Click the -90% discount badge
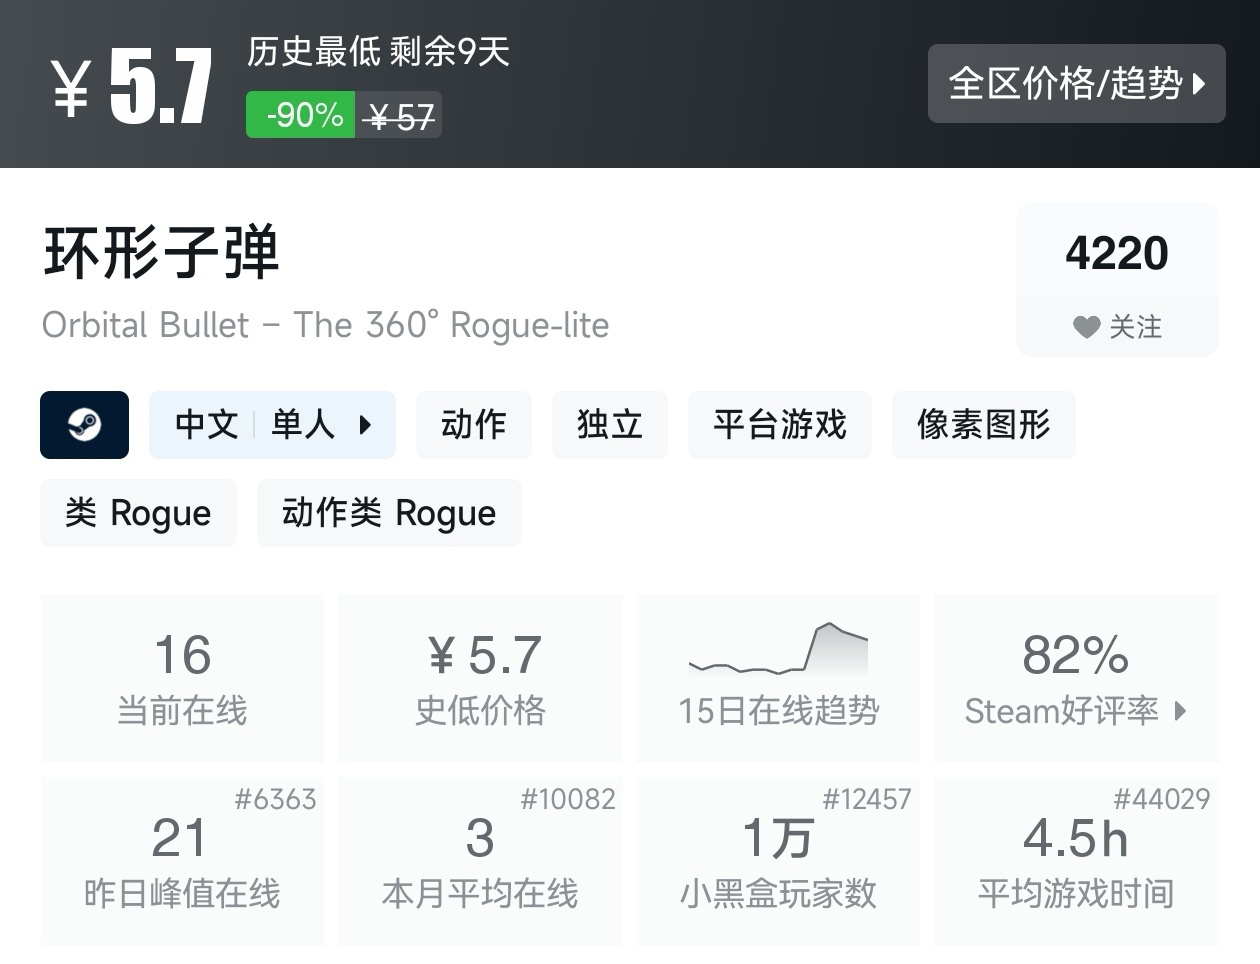1260x964 pixels. 301,115
